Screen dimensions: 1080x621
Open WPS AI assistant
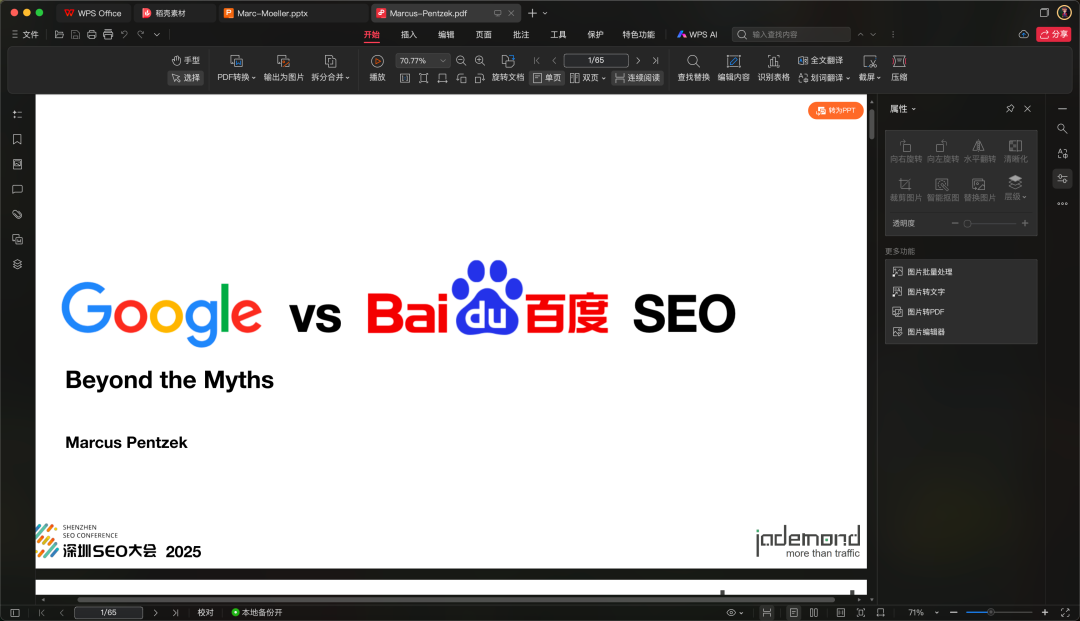coord(697,34)
